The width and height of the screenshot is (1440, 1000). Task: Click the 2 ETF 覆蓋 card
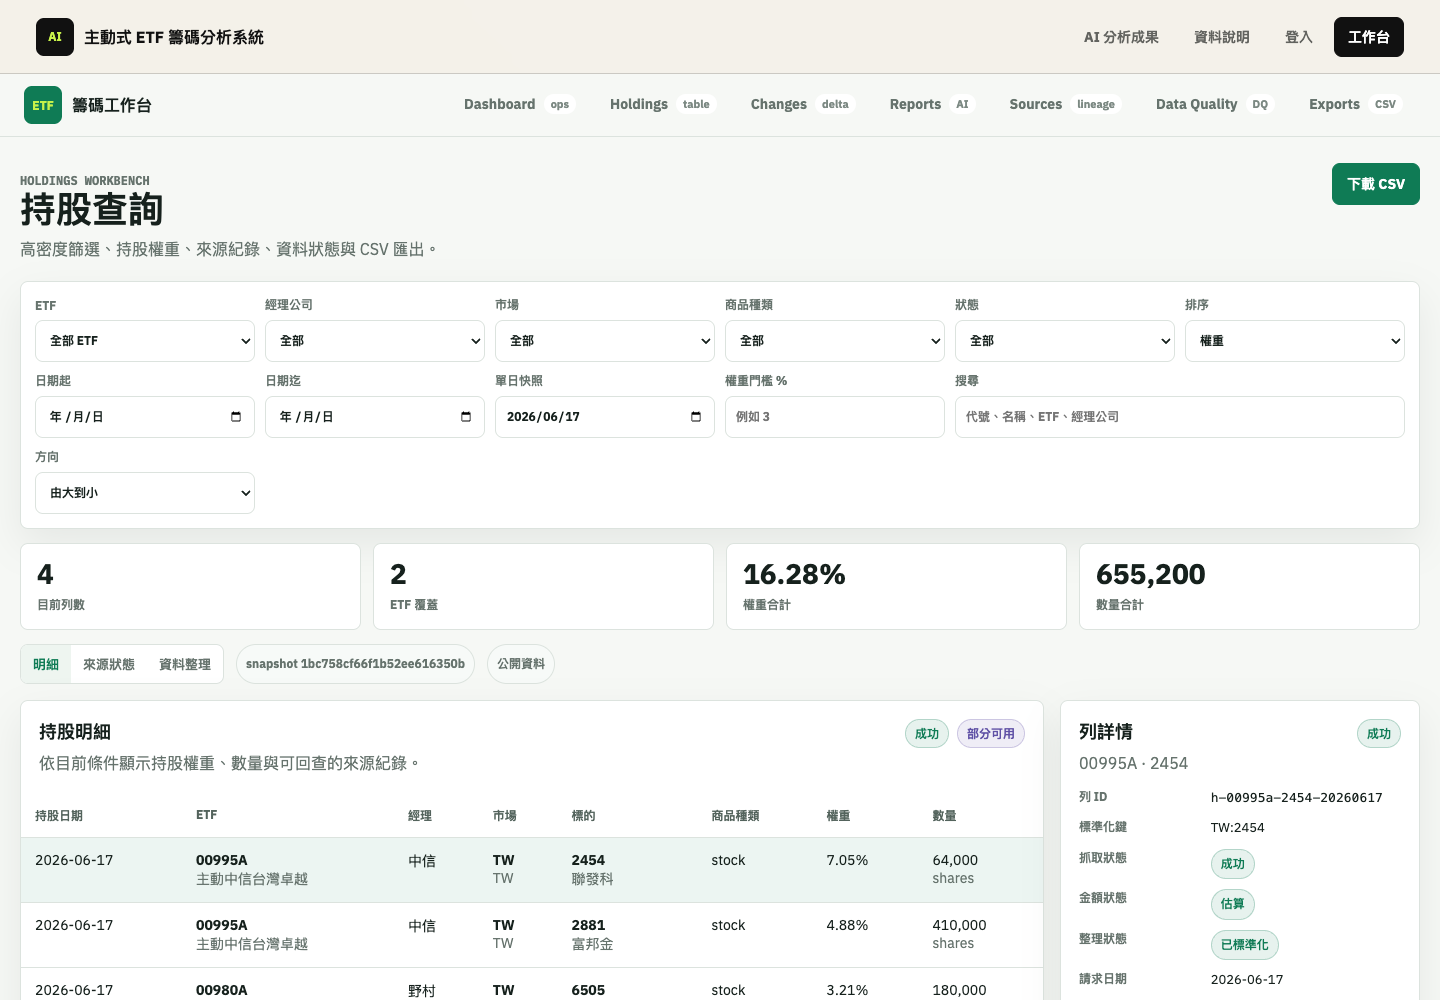543,587
